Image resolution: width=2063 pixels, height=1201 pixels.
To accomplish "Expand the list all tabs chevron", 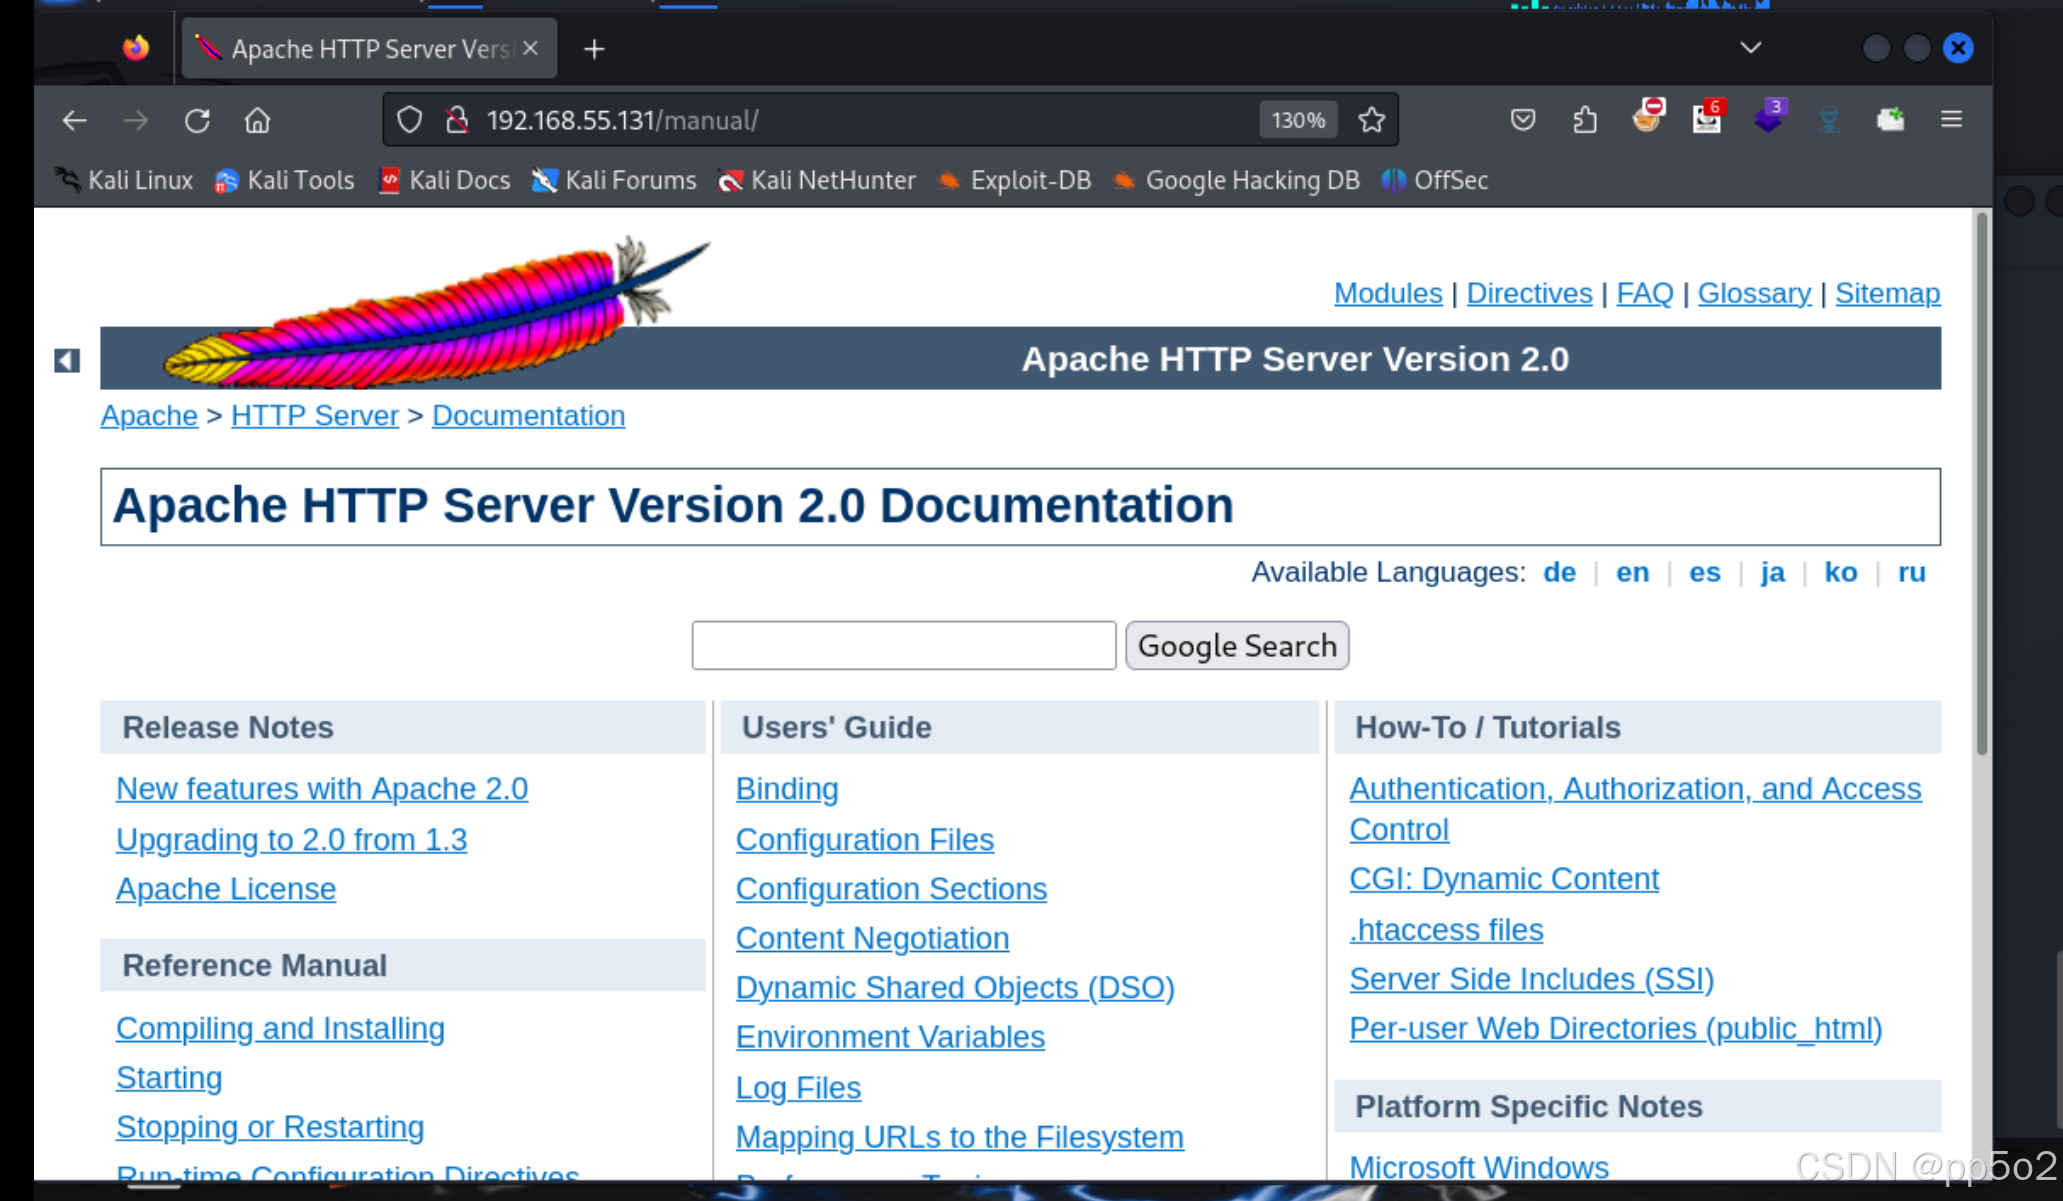I will coord(1750,48).
